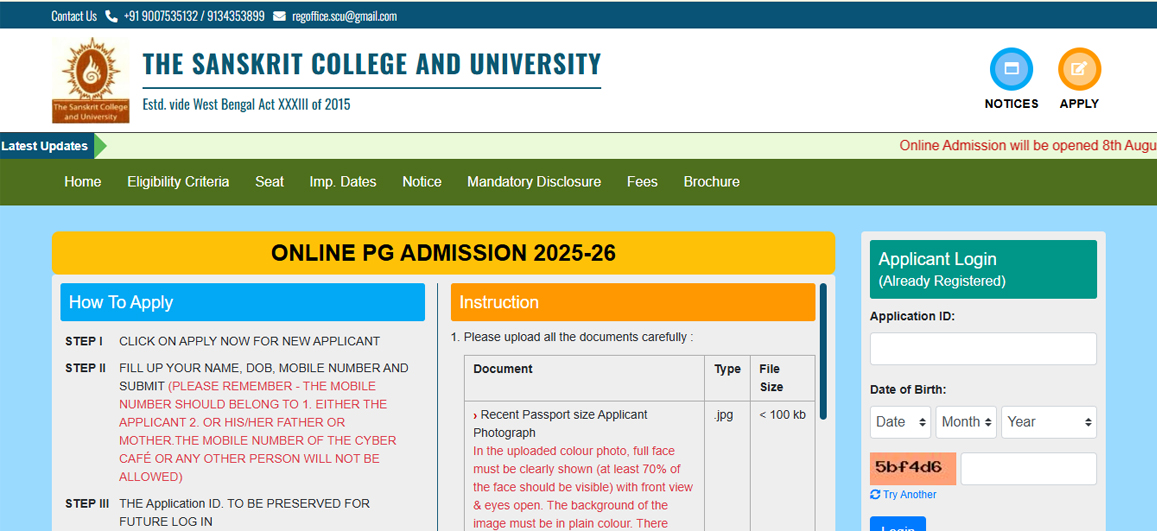Image resolution: width=1157 pixels, height=531 pixels.
Task: Click the phone number +91 9007535132
Action: point(160,16)
